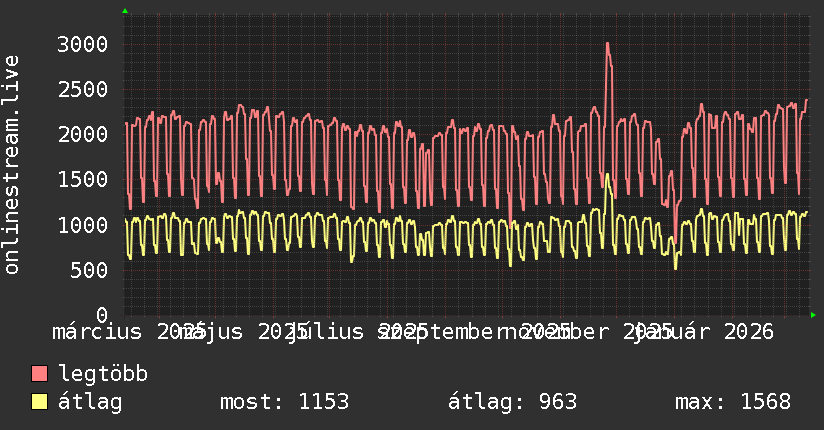Click the legtöbb legend label

(x=103, y=374)
